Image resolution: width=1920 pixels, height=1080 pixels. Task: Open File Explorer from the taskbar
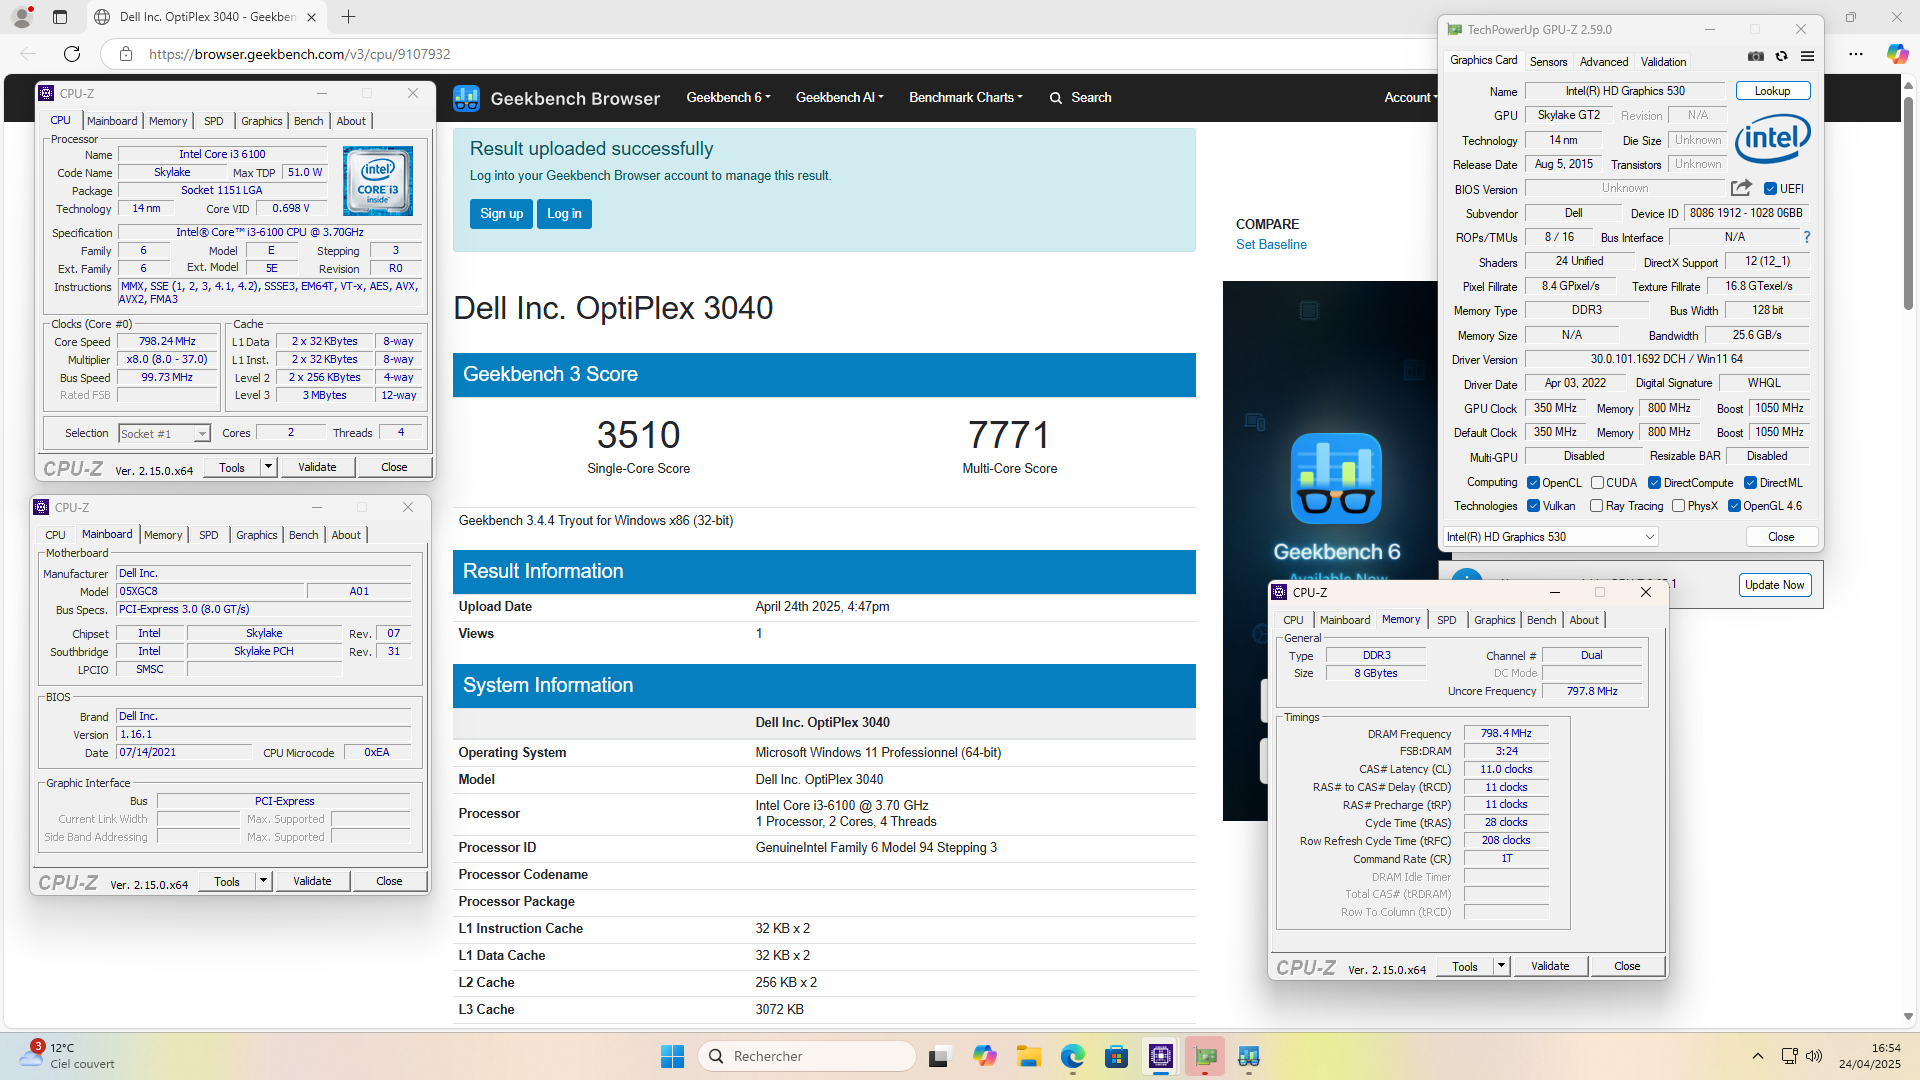click(1028, 1056)
